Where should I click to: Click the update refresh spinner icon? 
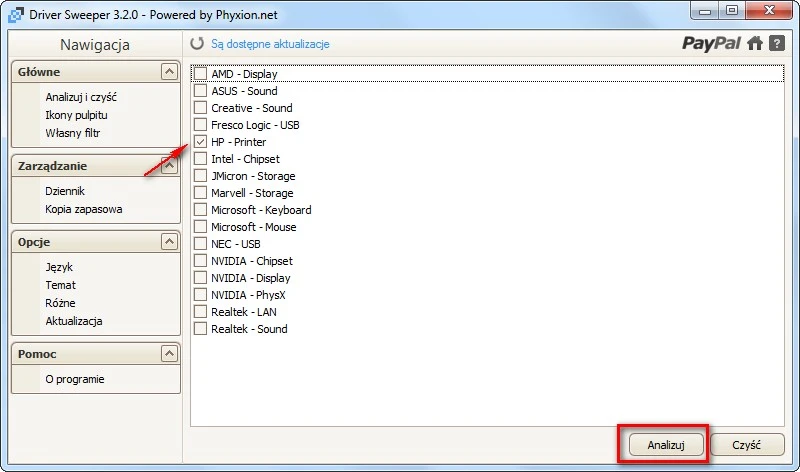tap(197, 44)
